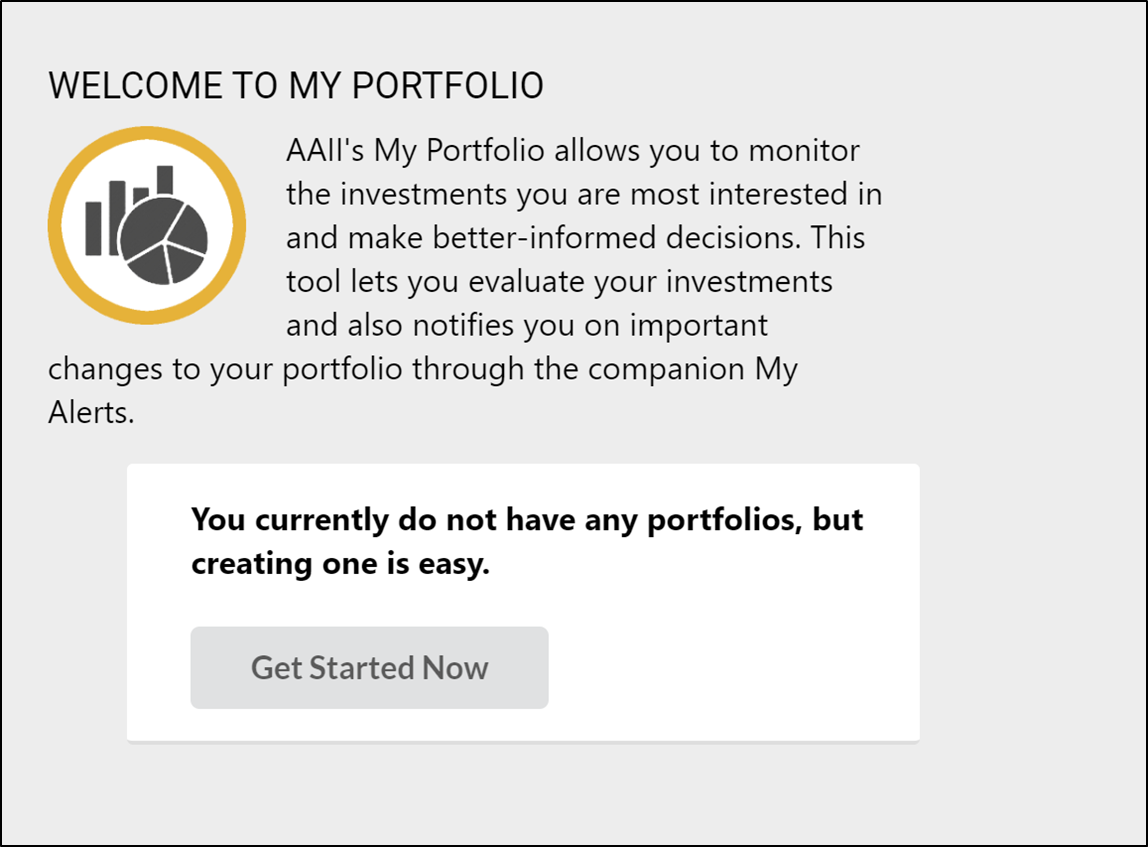Screen dimensions: 1148x847
Task: Click the upper-right pie segment of the emblem
Action: coord(188,222)
